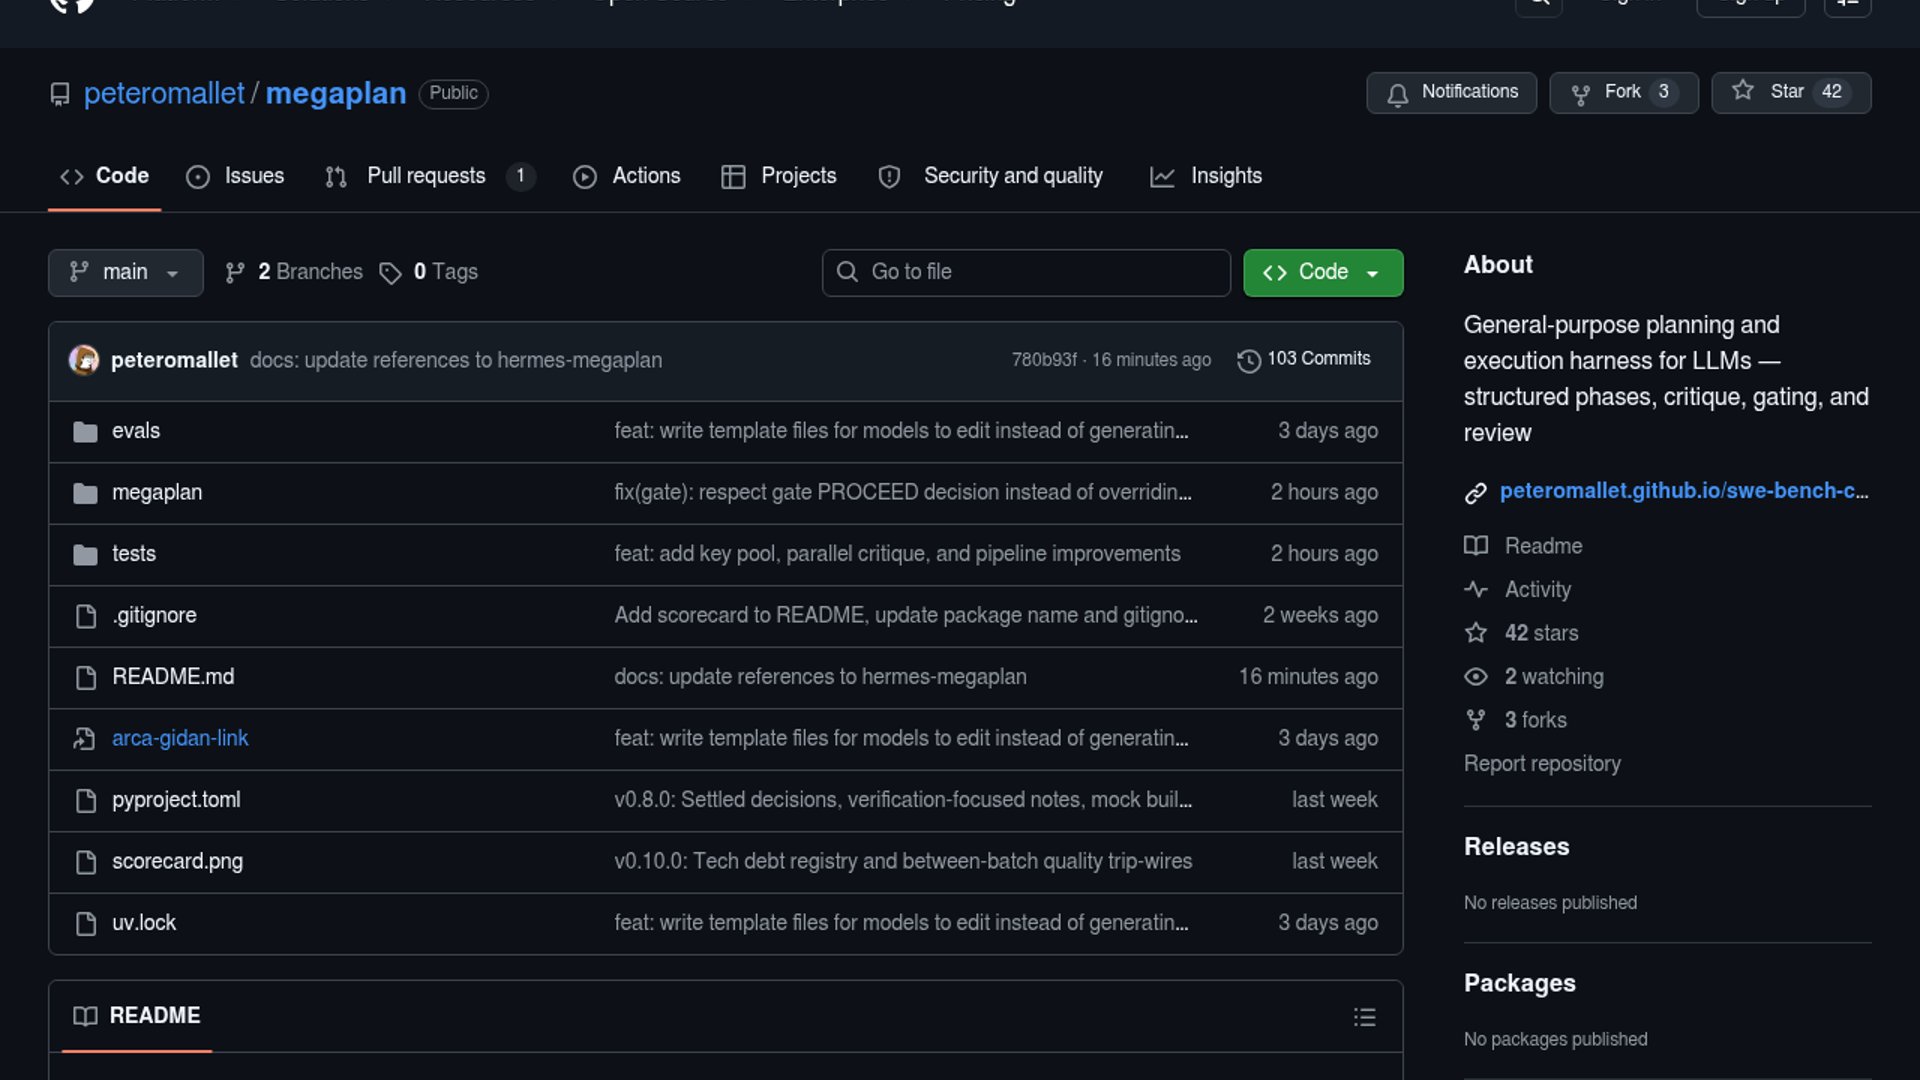Open the Notifications bell button
Viewport: 1920px width, 1080px height.
coord(1451,92)
